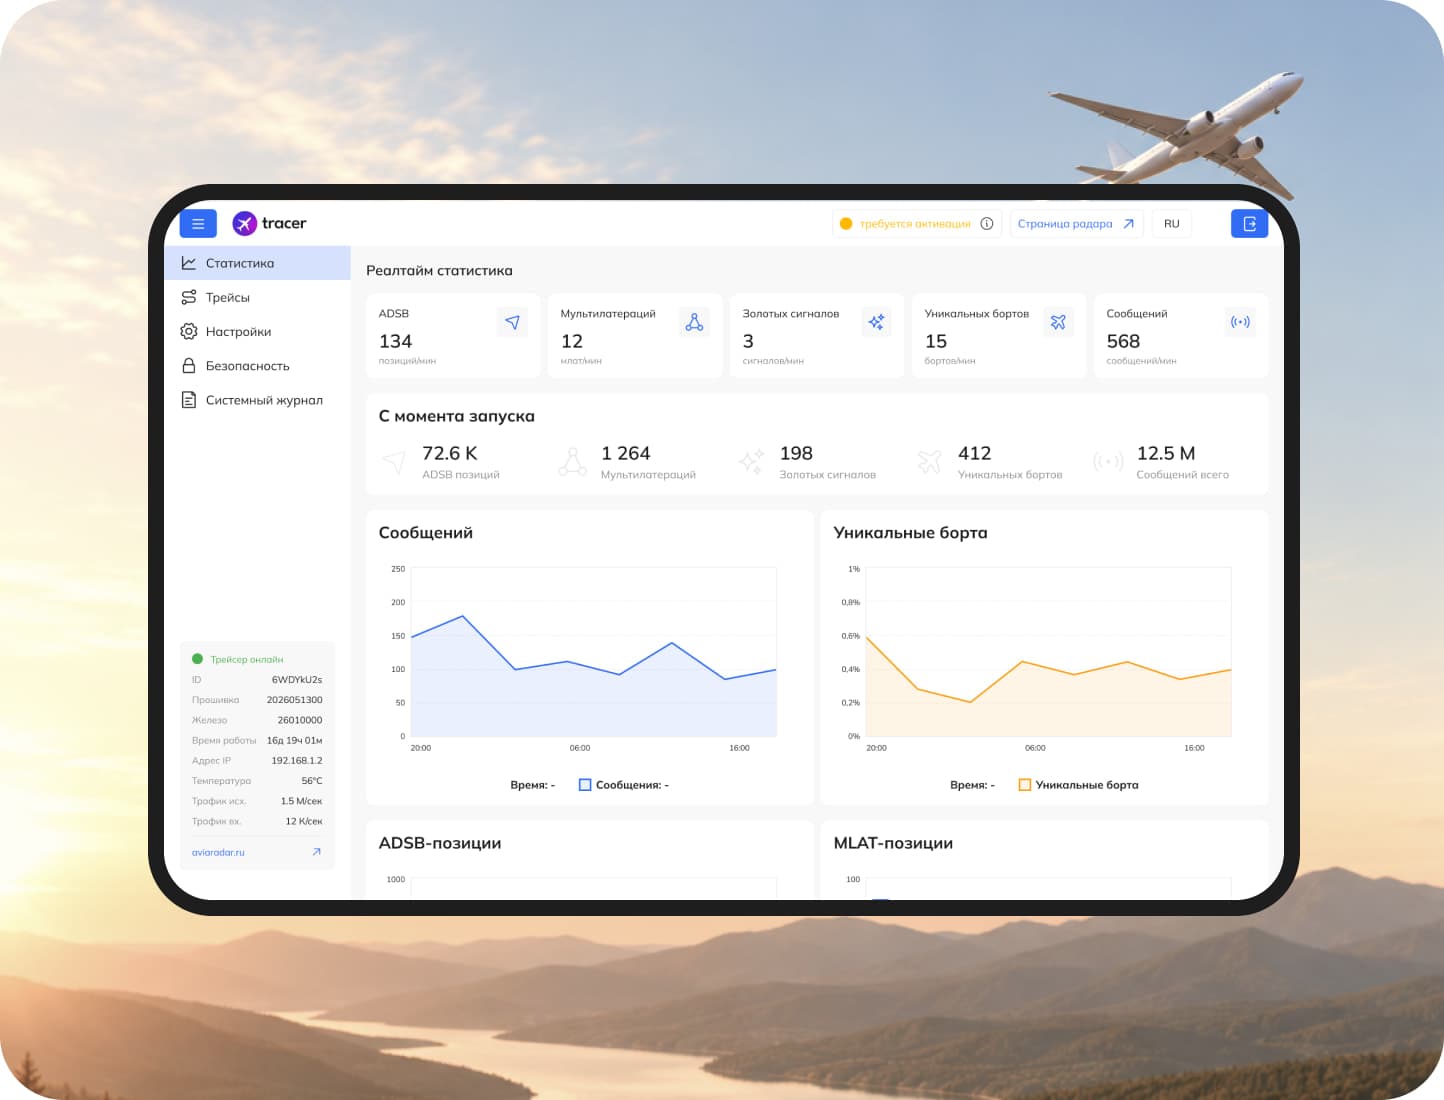Click the temperature value 56°C
Viewport: 1444px width, 1100px height.
[312, 781]
